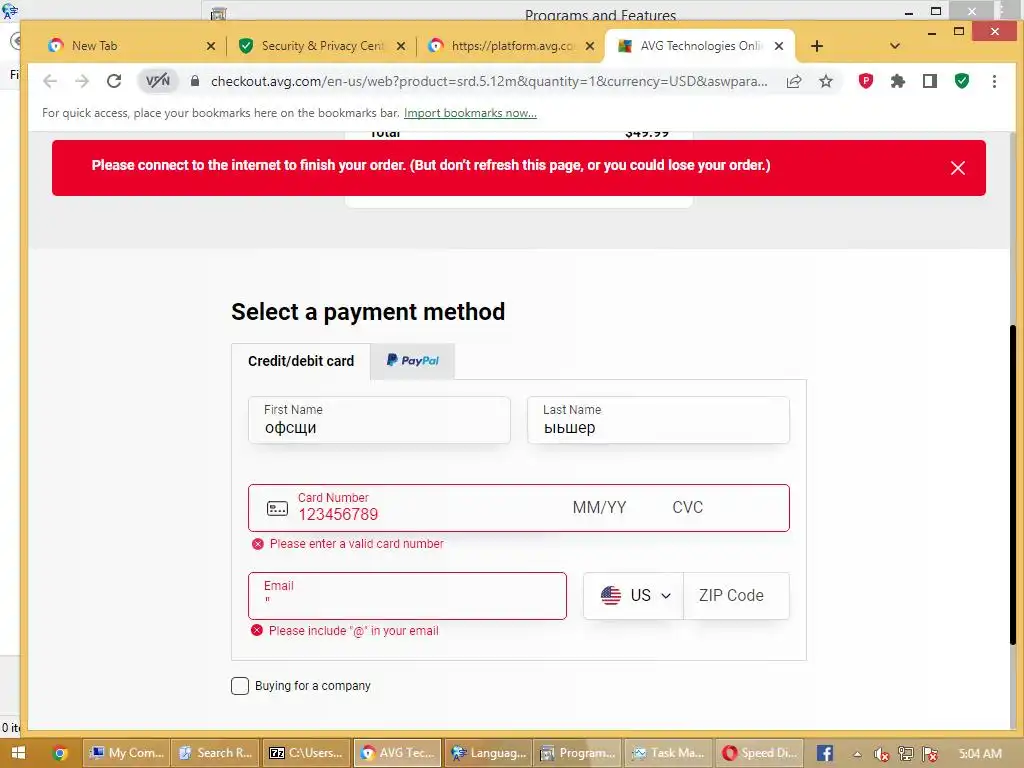Click the credit card icon in card field
The width and height of the screenshot is (1024, 768).
coord(278,508)
